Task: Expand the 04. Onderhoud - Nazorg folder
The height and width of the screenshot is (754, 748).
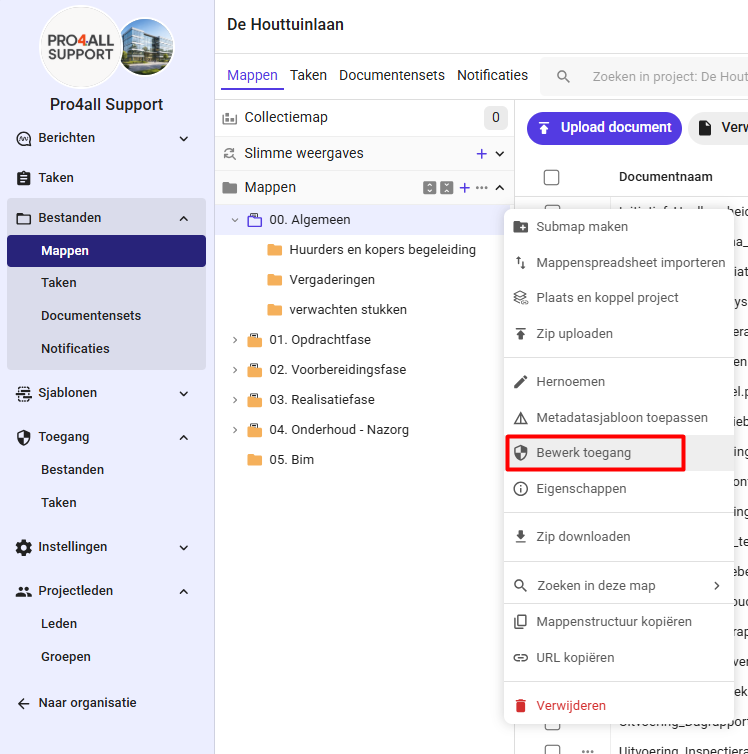Action: pyautogui.click(x=235, y=430)
